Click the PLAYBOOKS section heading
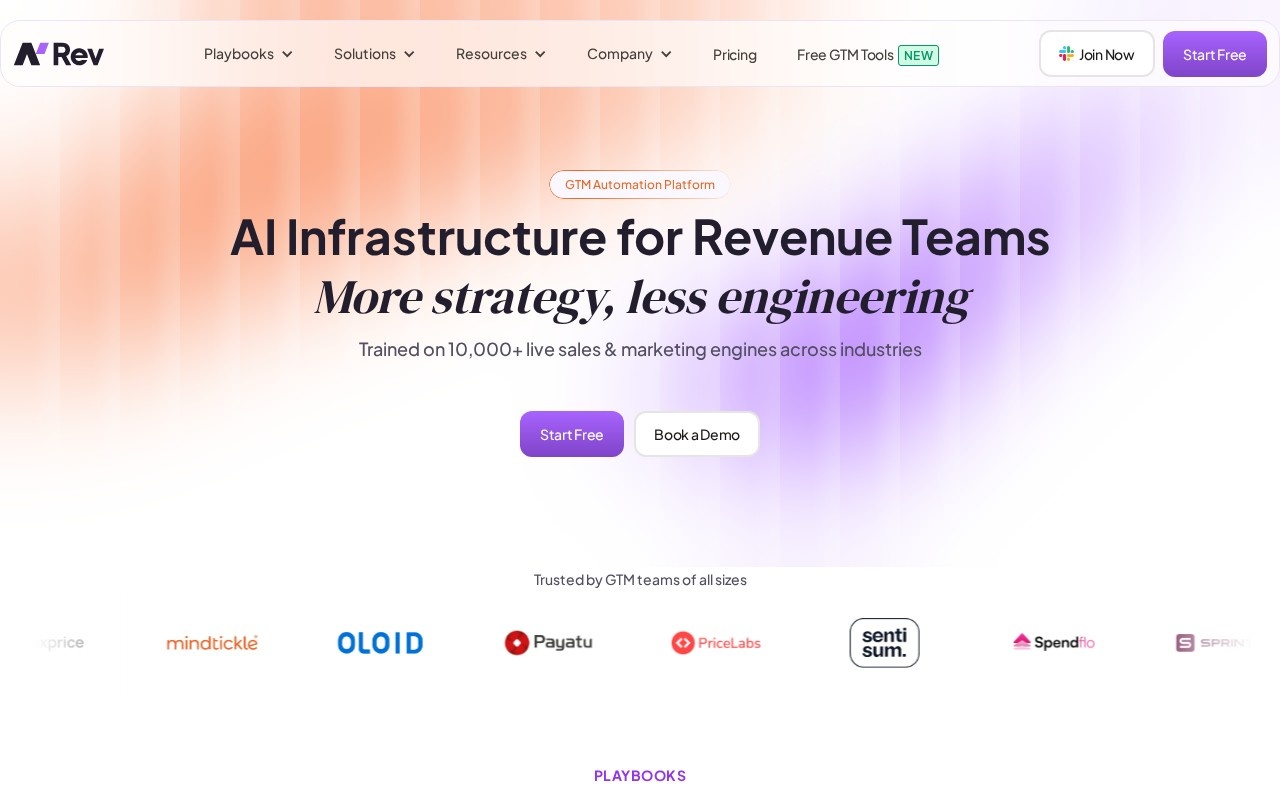The width and height of the screenshot is (1280, 800). 640,775
